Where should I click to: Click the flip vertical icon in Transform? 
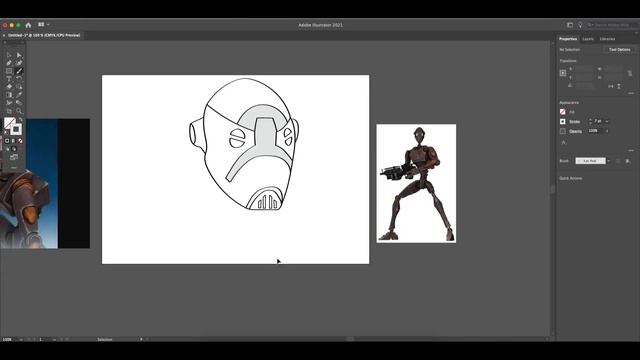click(x=619, y=86)
